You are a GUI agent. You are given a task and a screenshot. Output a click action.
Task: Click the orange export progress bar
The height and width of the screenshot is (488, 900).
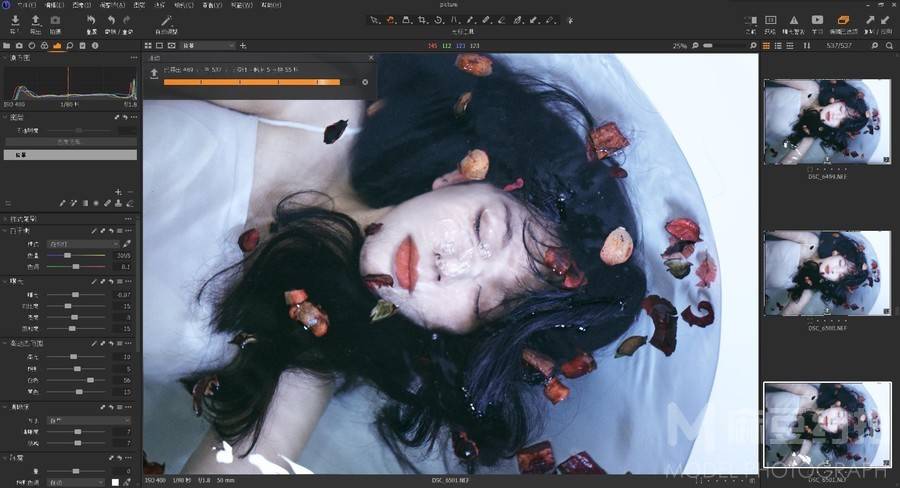pos(252,82)
